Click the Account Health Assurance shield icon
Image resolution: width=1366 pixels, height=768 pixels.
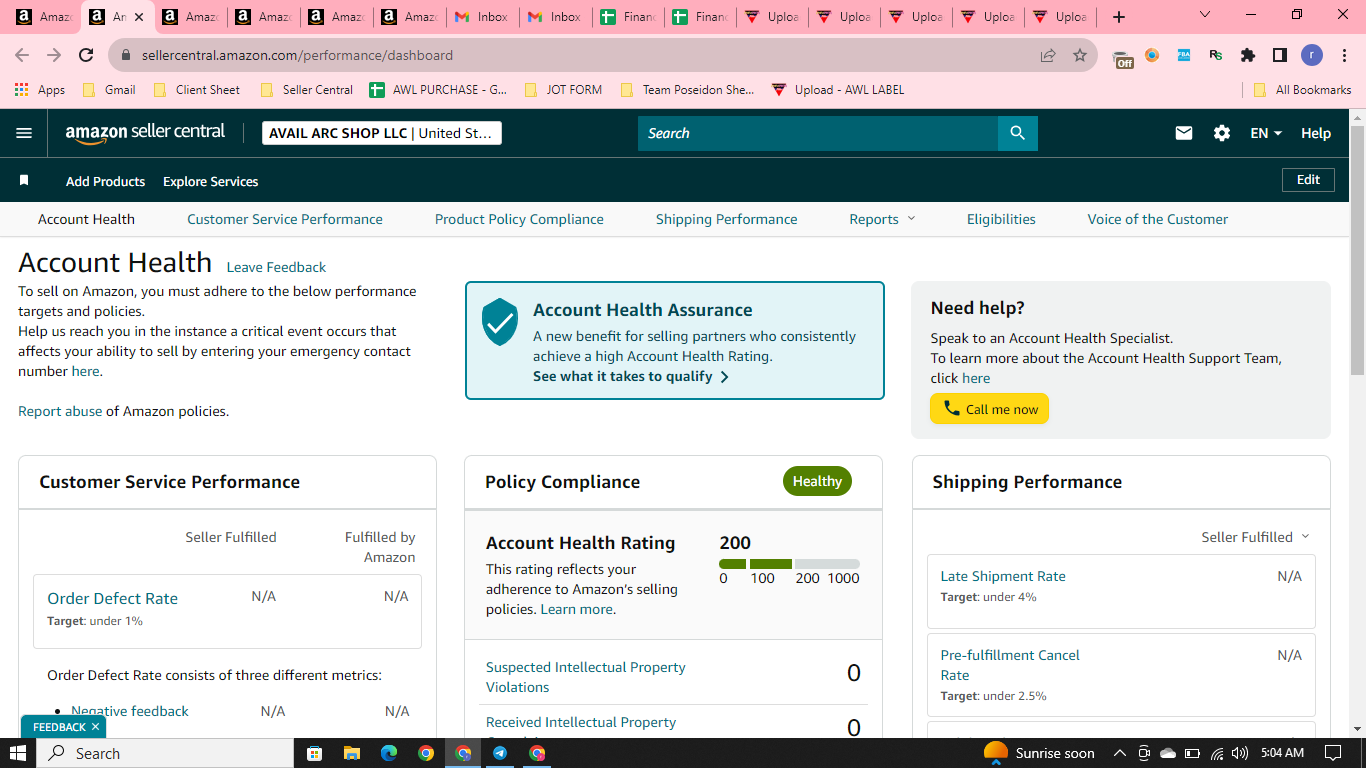[500, 322]
